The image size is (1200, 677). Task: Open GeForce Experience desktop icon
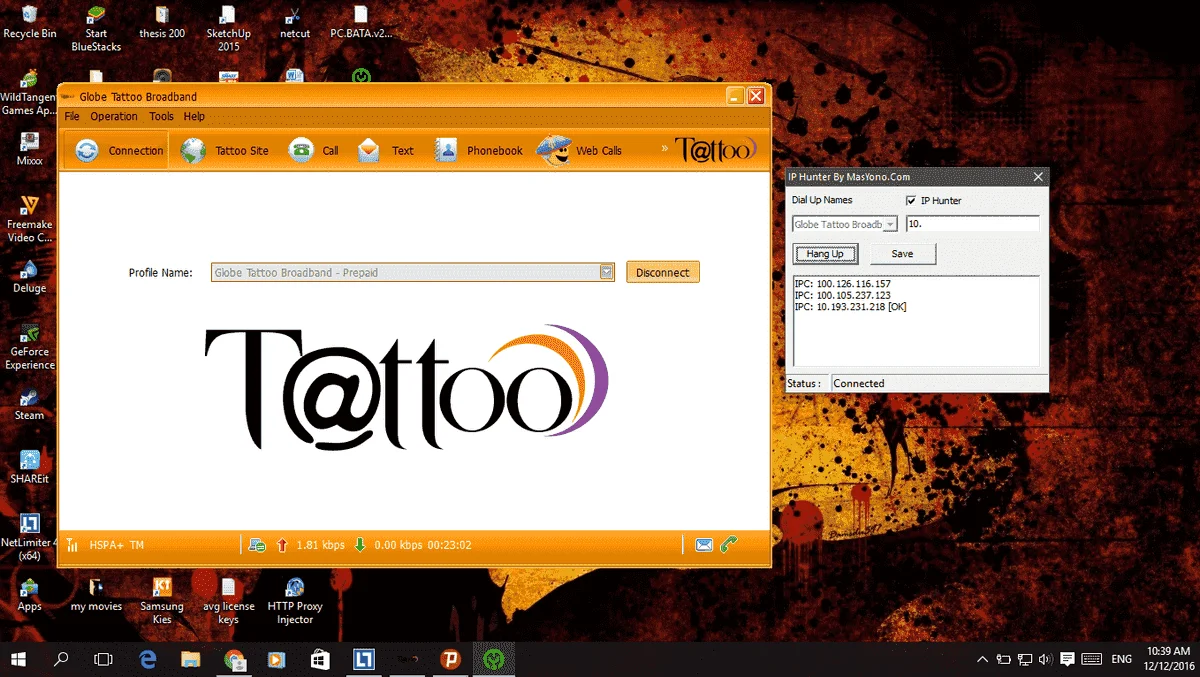30,346
